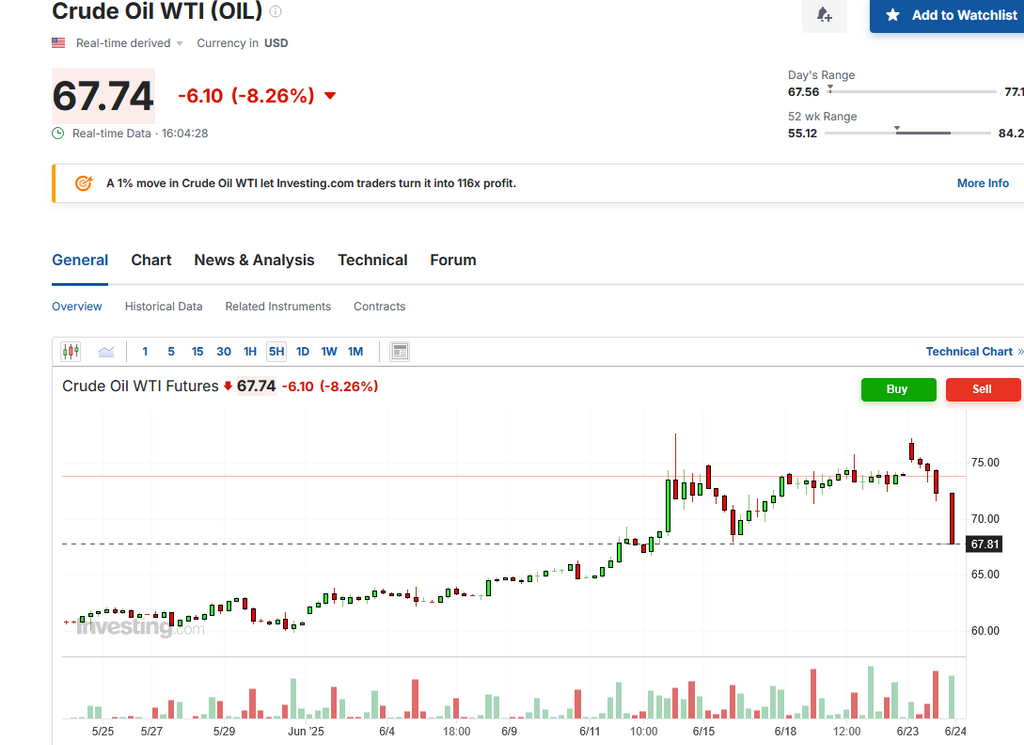Viewport: 1024px width, 745px height.
Task: Click the green Buy button
Action: pos(899,389)
